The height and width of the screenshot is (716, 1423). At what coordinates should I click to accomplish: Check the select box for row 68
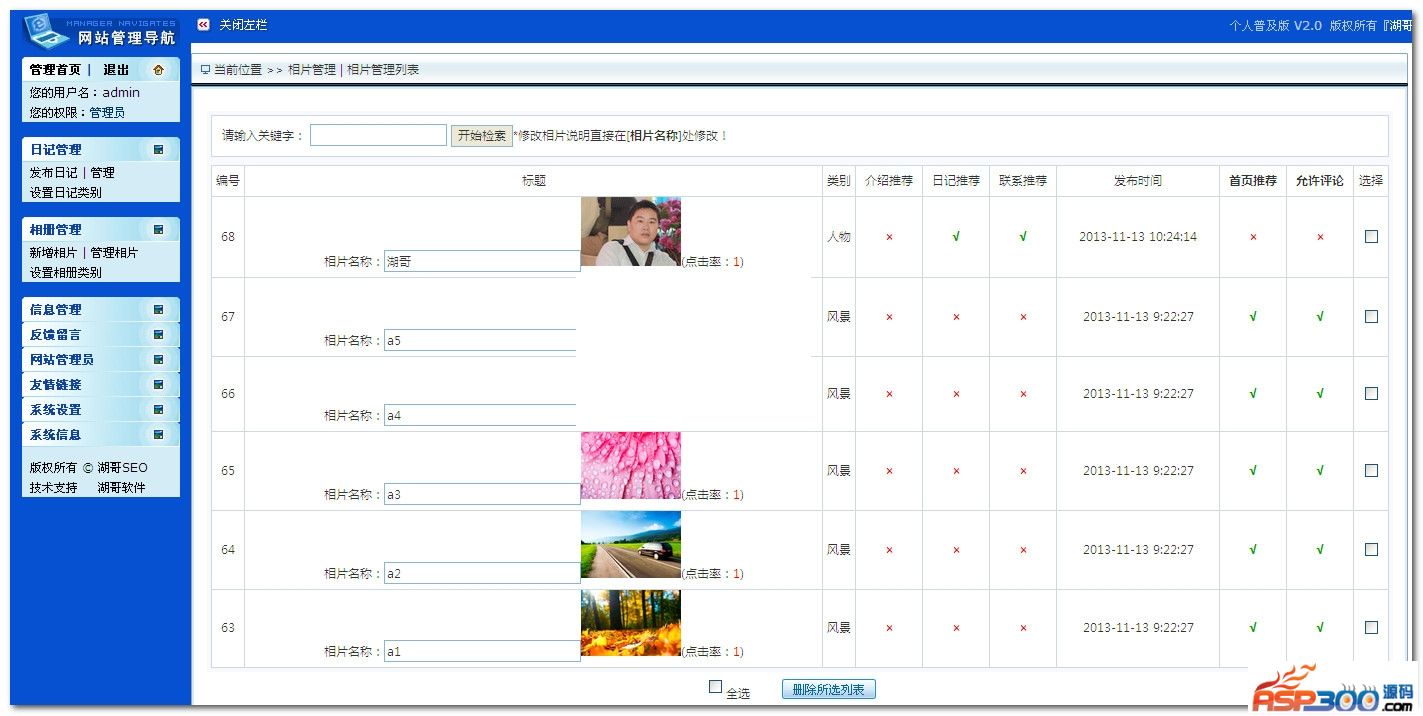pos(1371,237)
